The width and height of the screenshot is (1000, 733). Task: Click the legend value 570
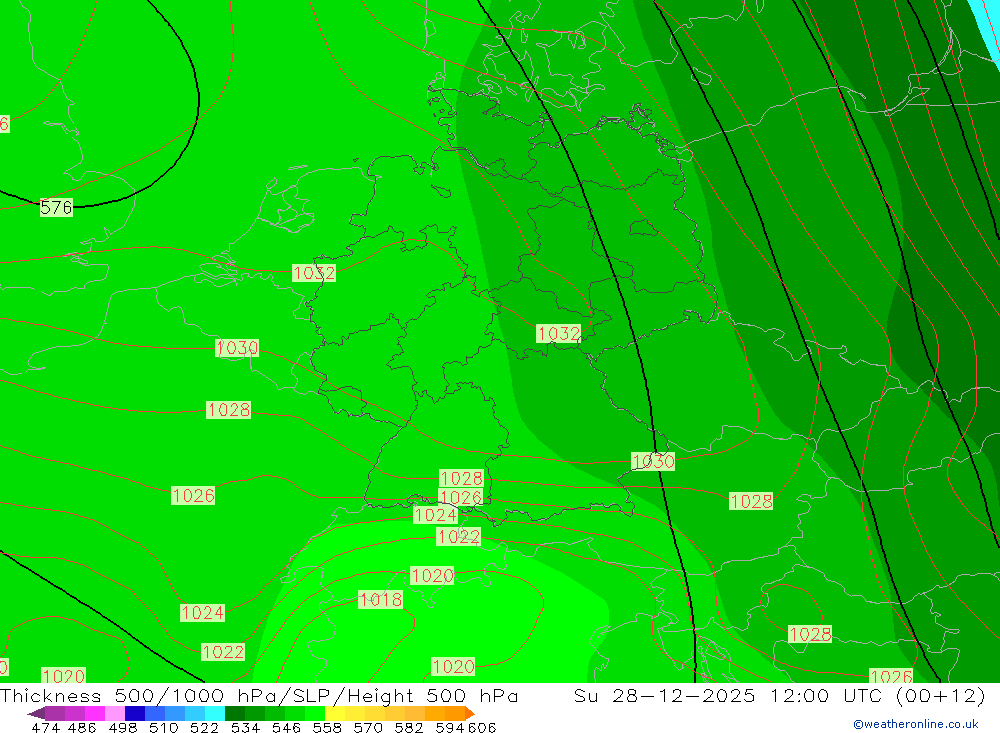[x=368, y=727]
